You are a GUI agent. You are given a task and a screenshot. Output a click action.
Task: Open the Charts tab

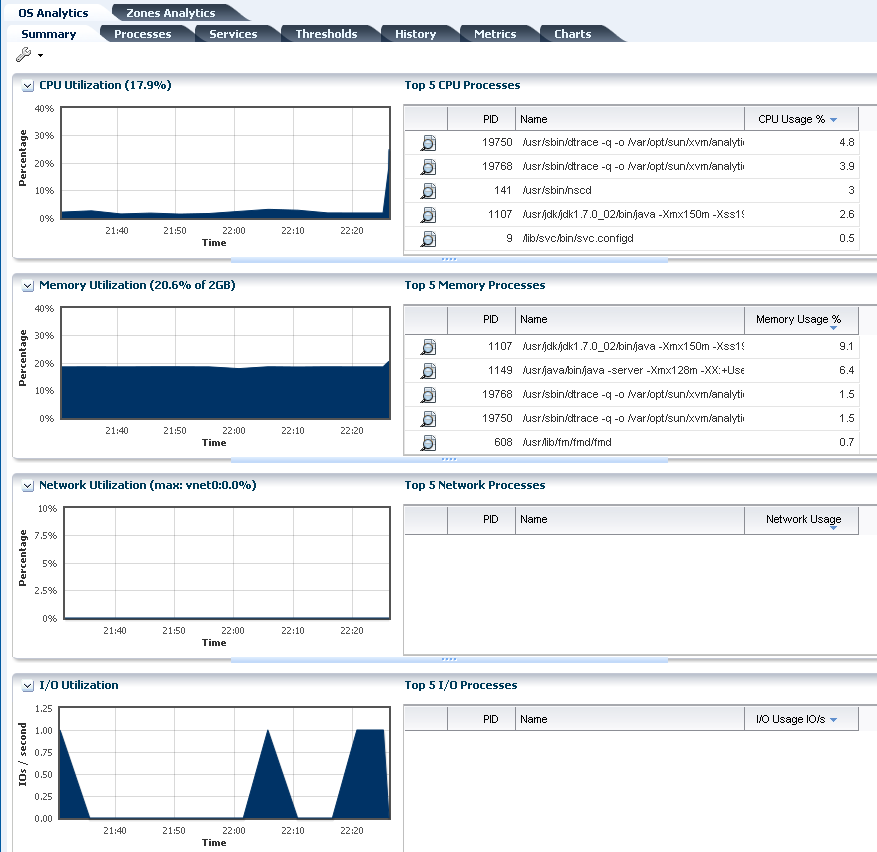tap(572, 34)
